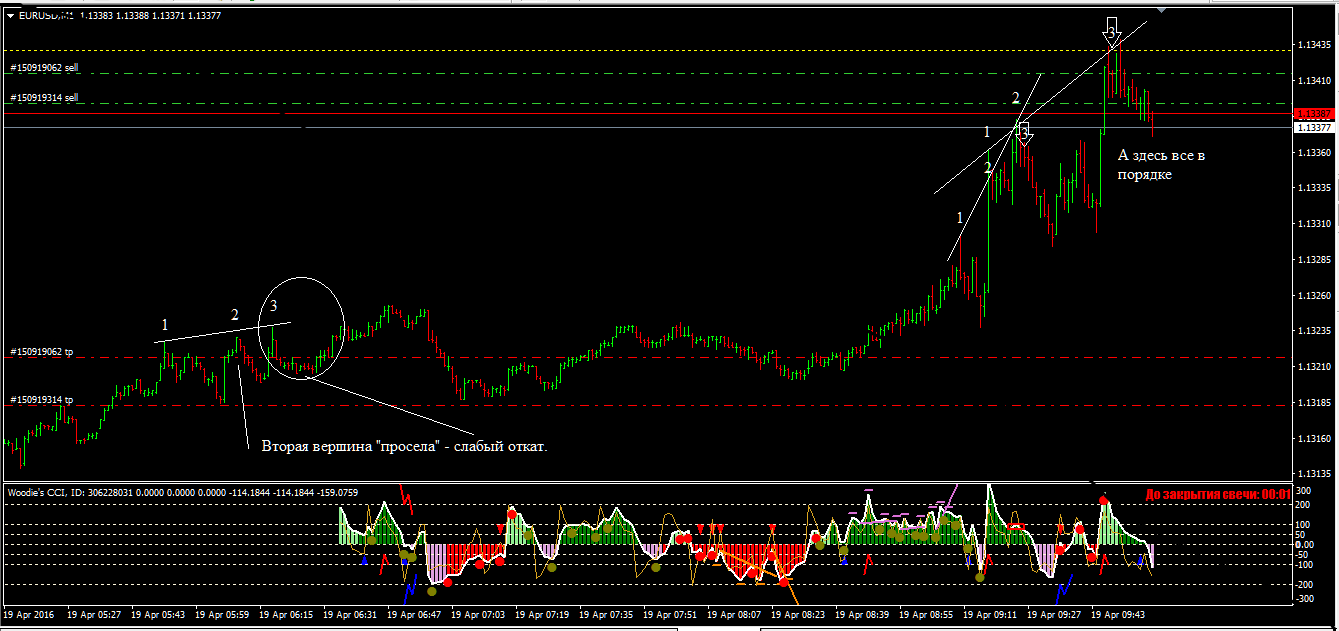This screenshot has height=631, width=1339.
Task: Click the '19 Apr 09:27' time label
Action: point(1053,615)
